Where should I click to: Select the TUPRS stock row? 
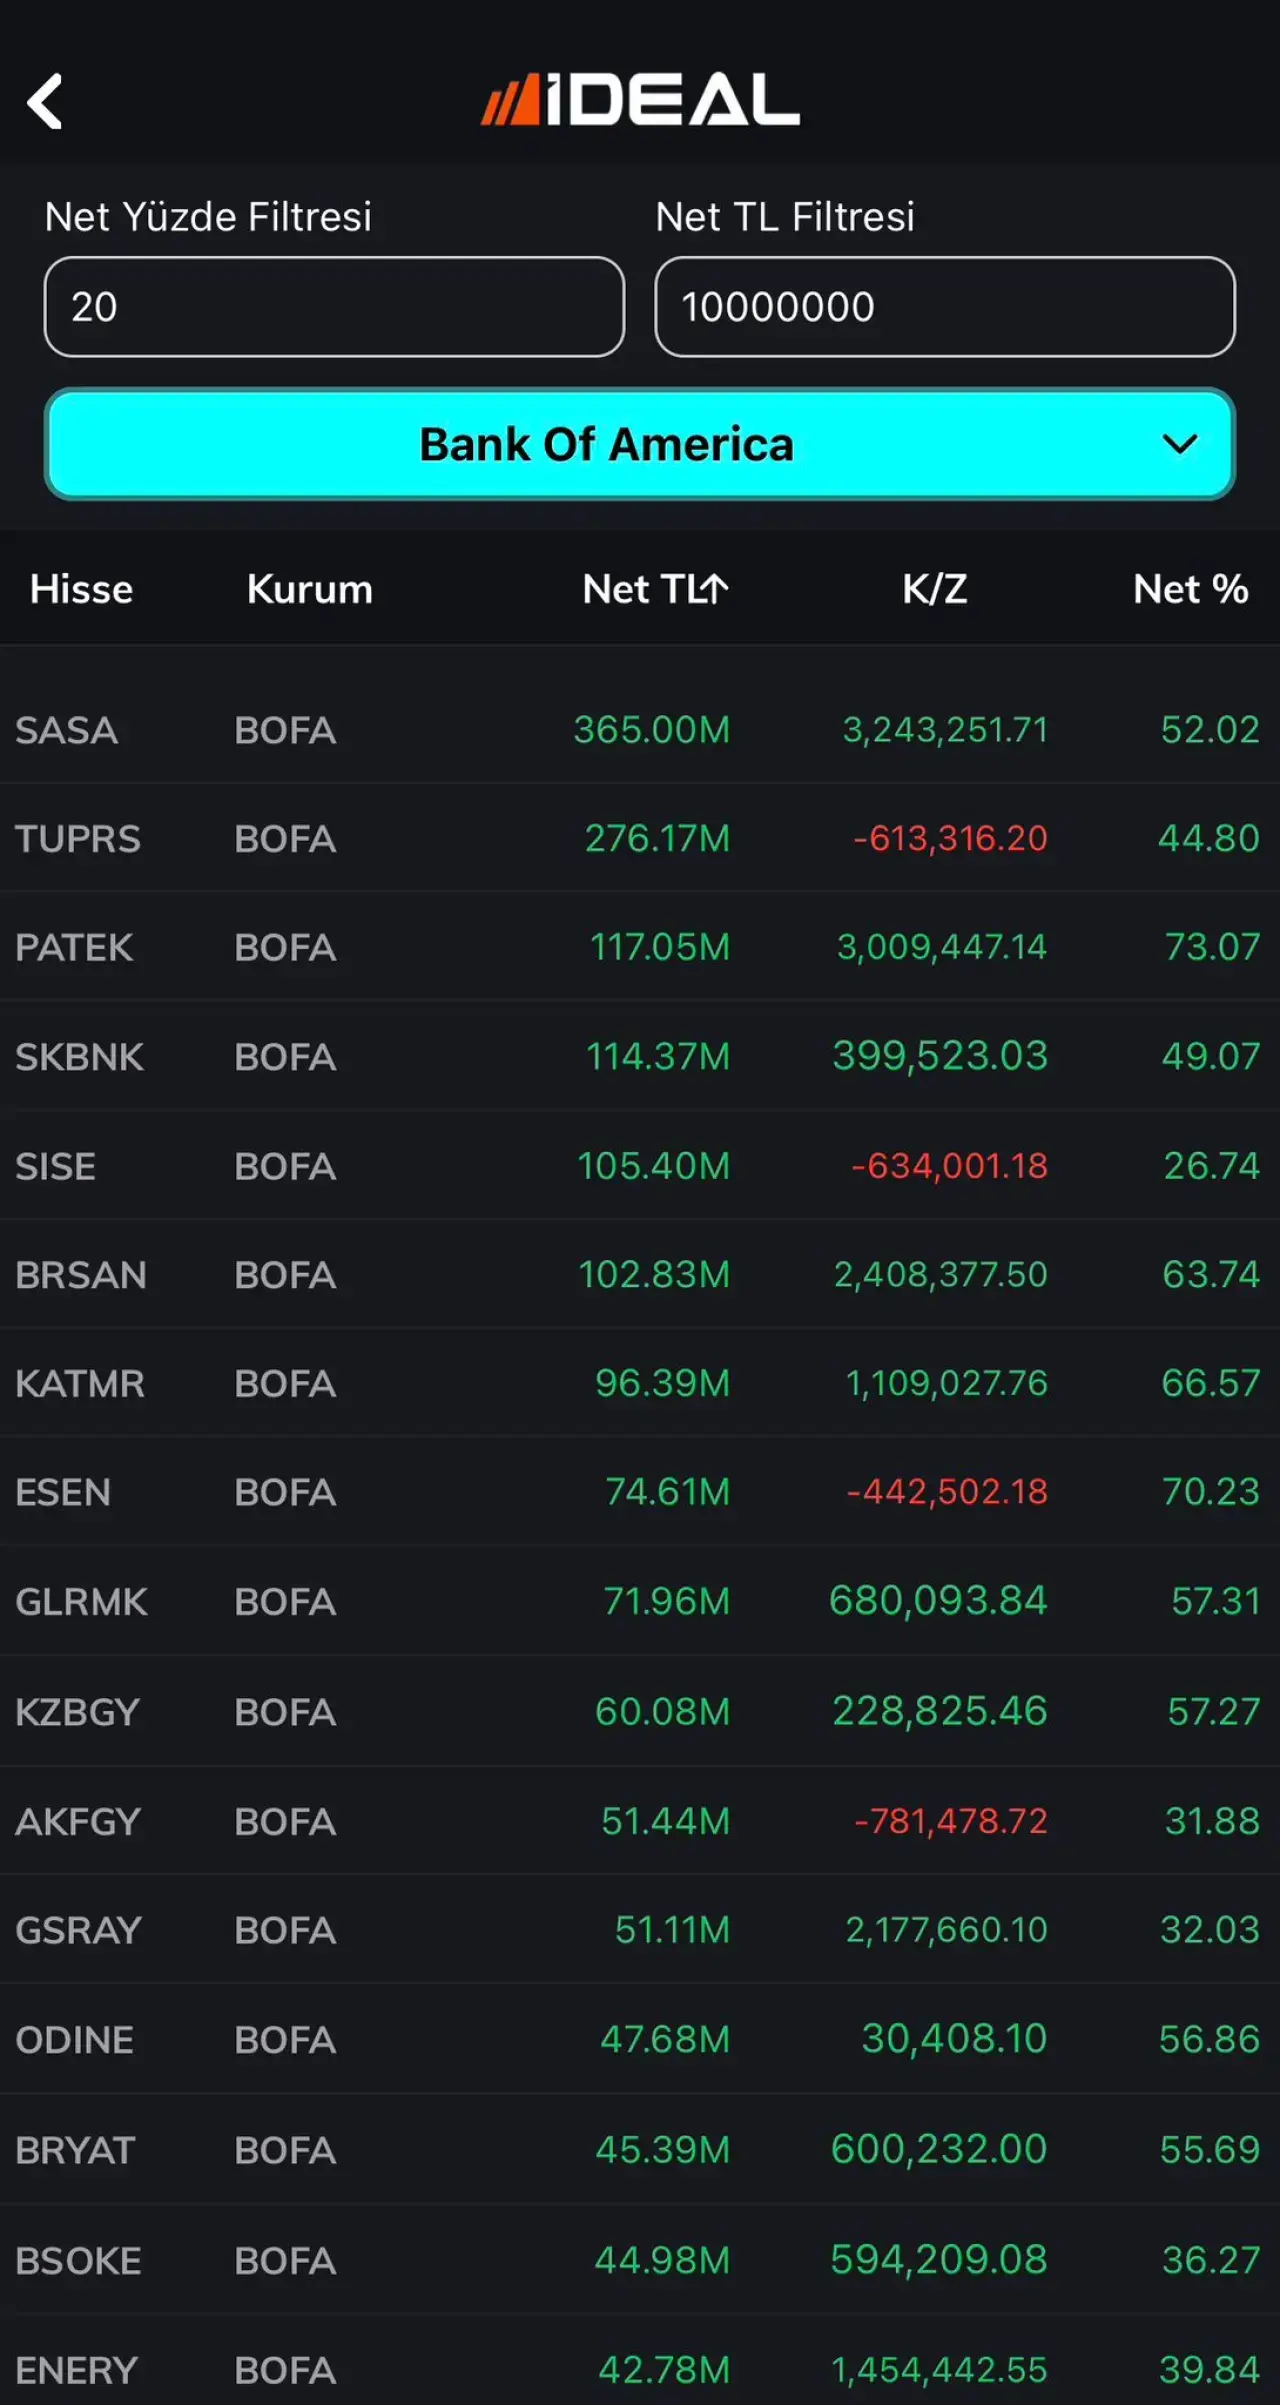click(77, 838)
